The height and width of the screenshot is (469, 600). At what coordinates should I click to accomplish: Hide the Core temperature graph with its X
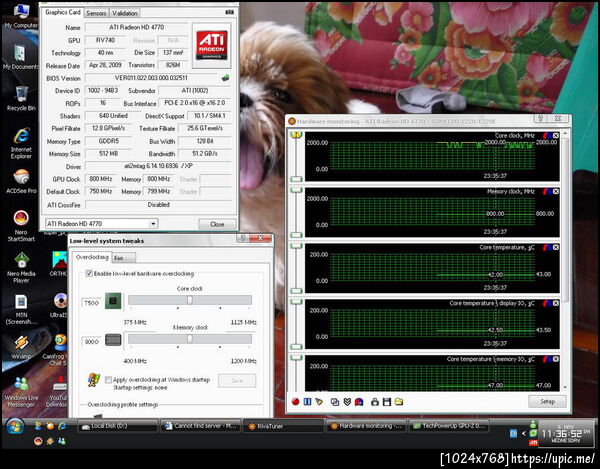556,248
